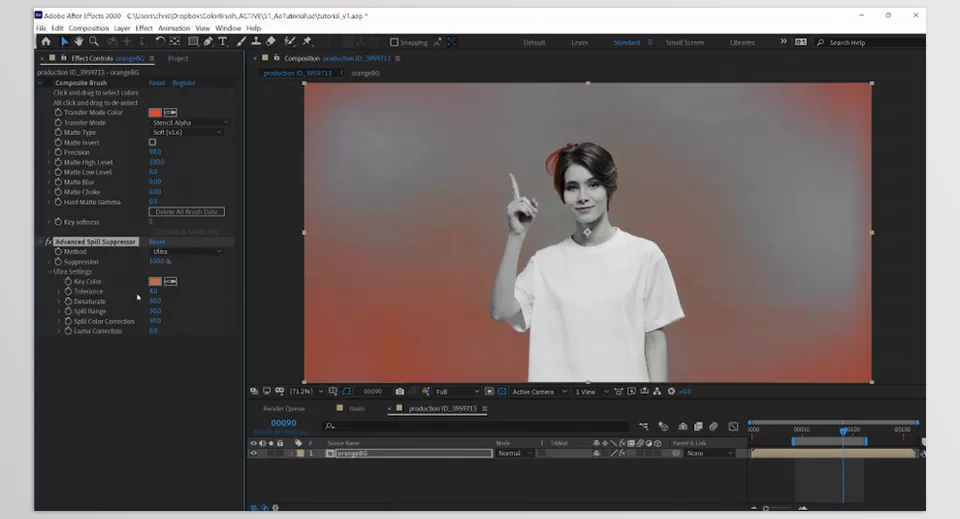Select the Roto Brush tool
The height and width of the screenshot is (519, 960).
(x=290, y=42)
